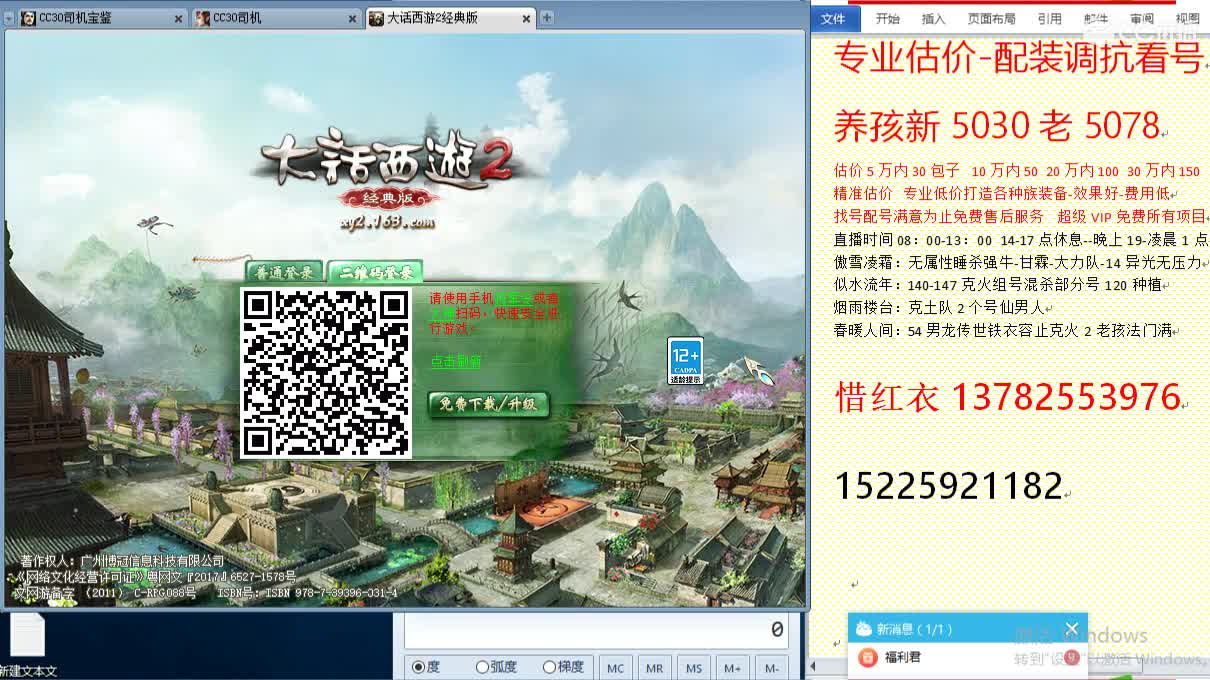Click the calculator MC button
The image size is (1210, 680).
coord(616,668)
